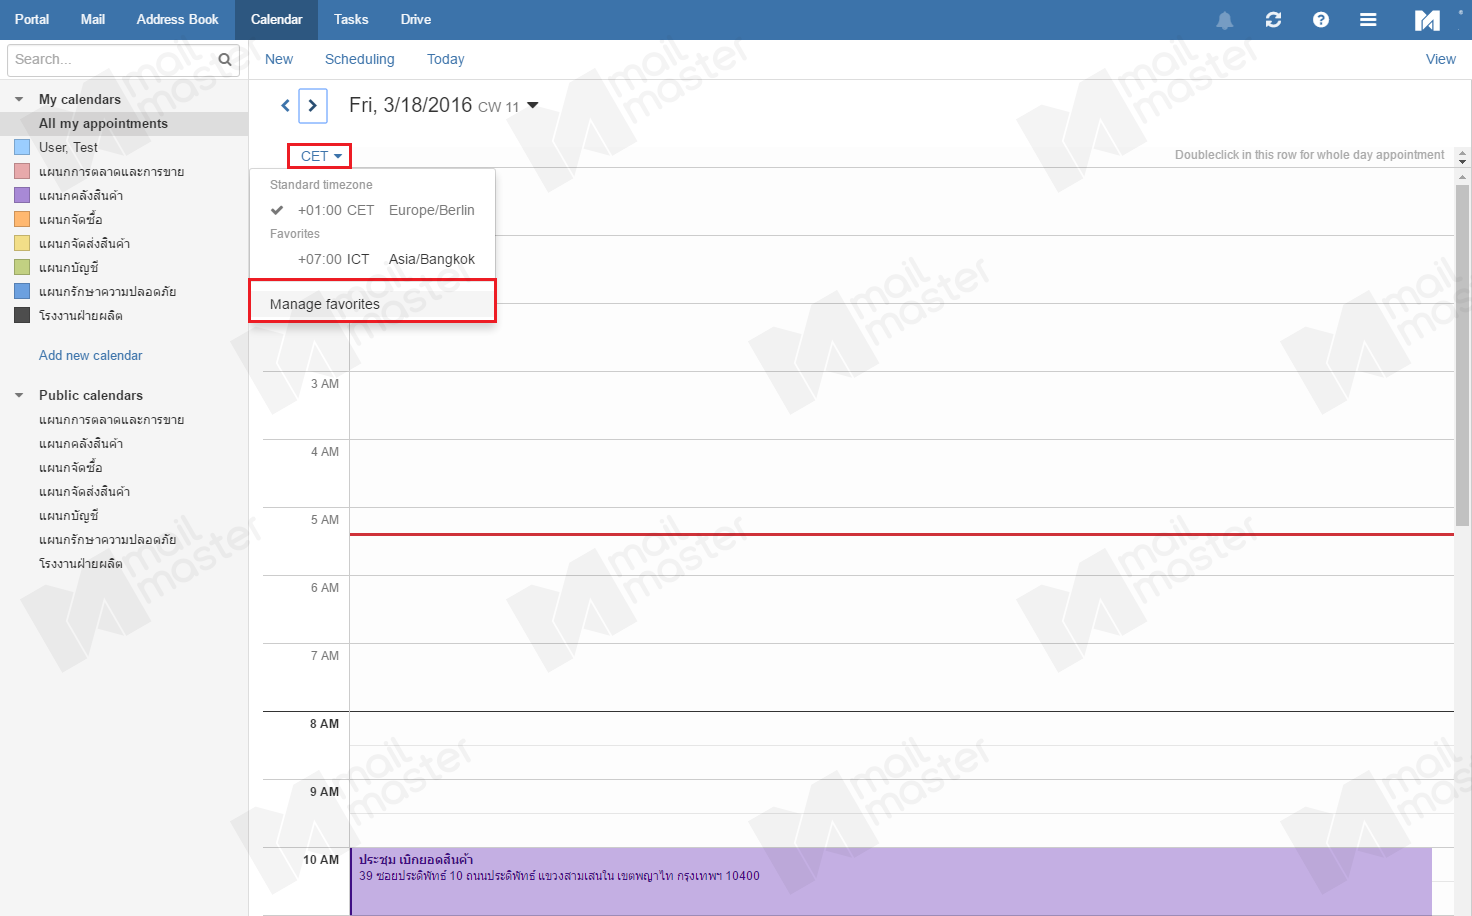Image resolution: width=1472 pixels, height=916 pixels.
Task: Click dark swatch of โรงงานฝ่ายผลิต
Action: 22,315
